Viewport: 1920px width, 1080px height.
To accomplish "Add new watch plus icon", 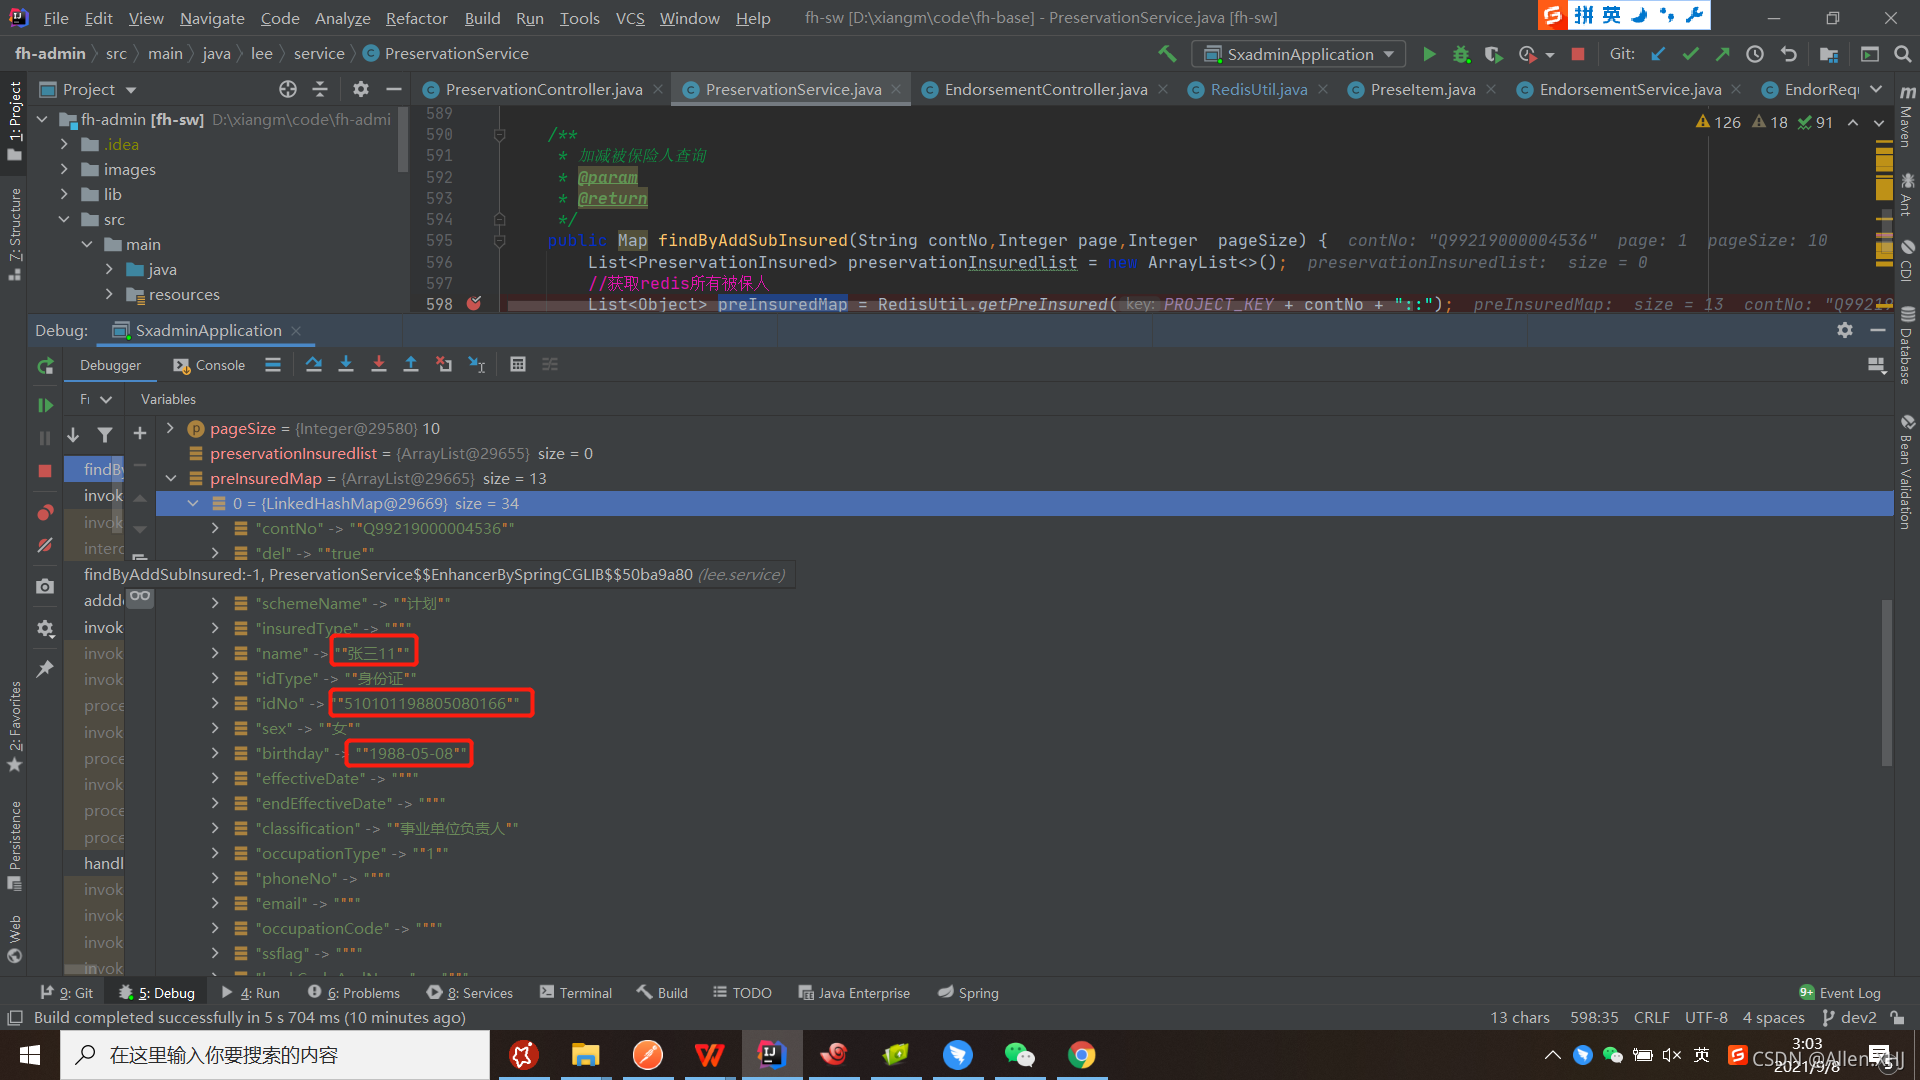I will click(x=140, y=433).
